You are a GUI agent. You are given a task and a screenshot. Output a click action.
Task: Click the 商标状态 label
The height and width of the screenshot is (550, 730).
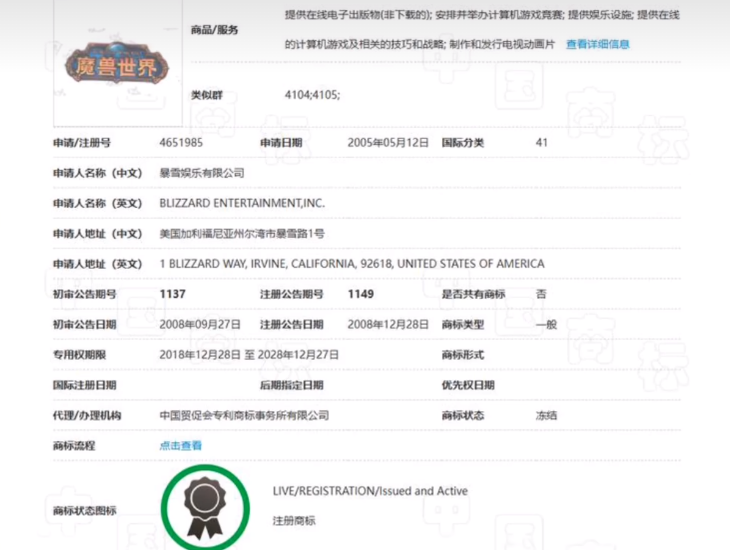point(463,415)
